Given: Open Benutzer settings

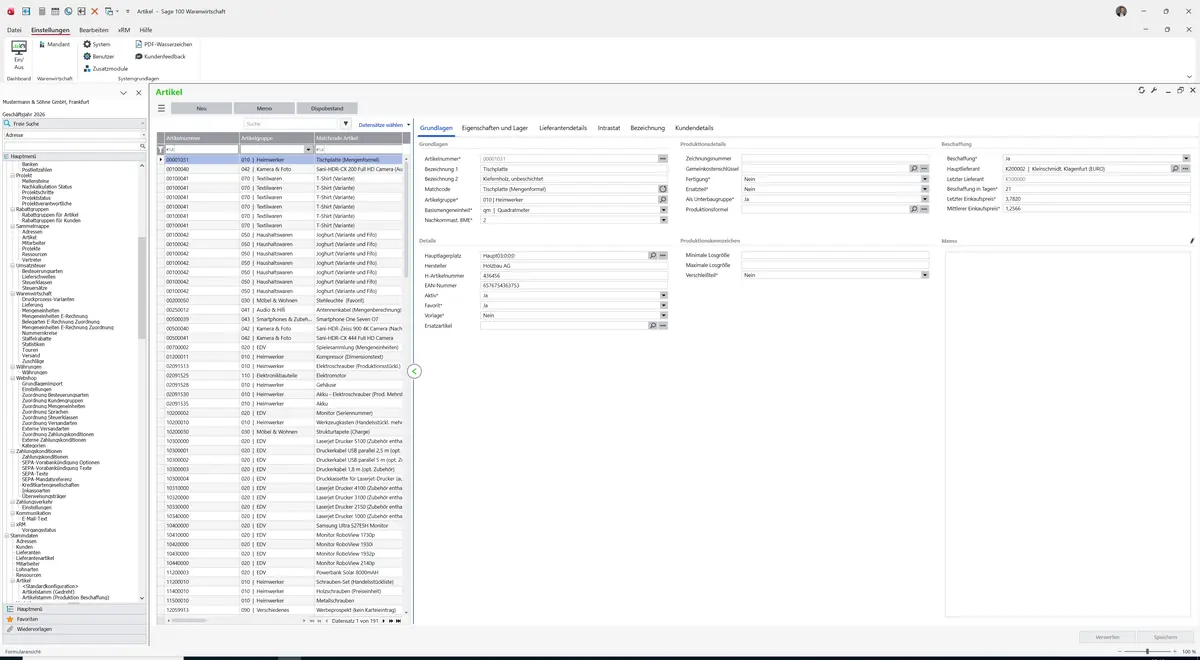Looking at the screenshot, I should 99,56.
